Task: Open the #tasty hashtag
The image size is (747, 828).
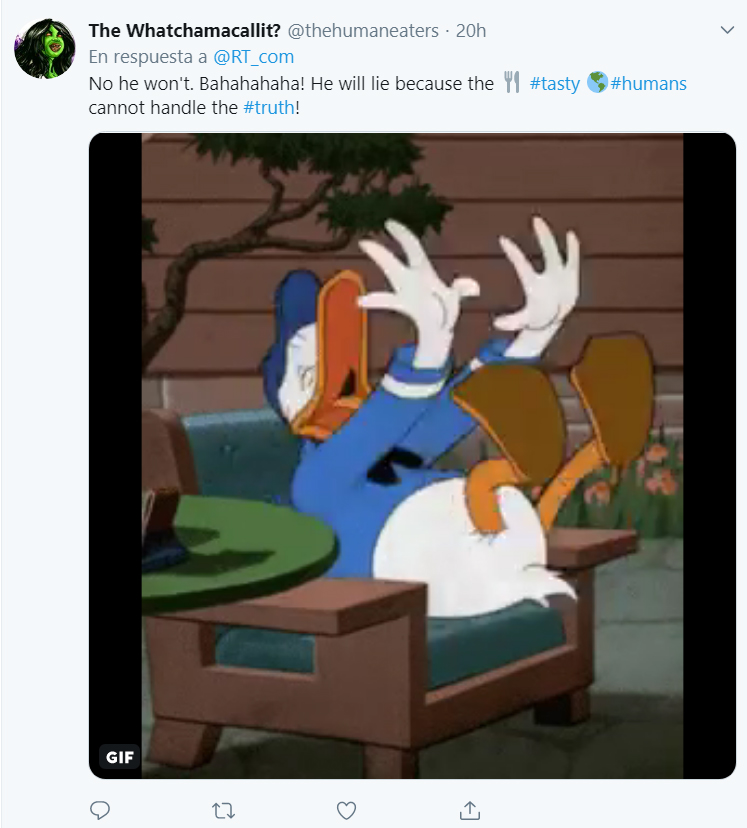Action: (554, 83)
